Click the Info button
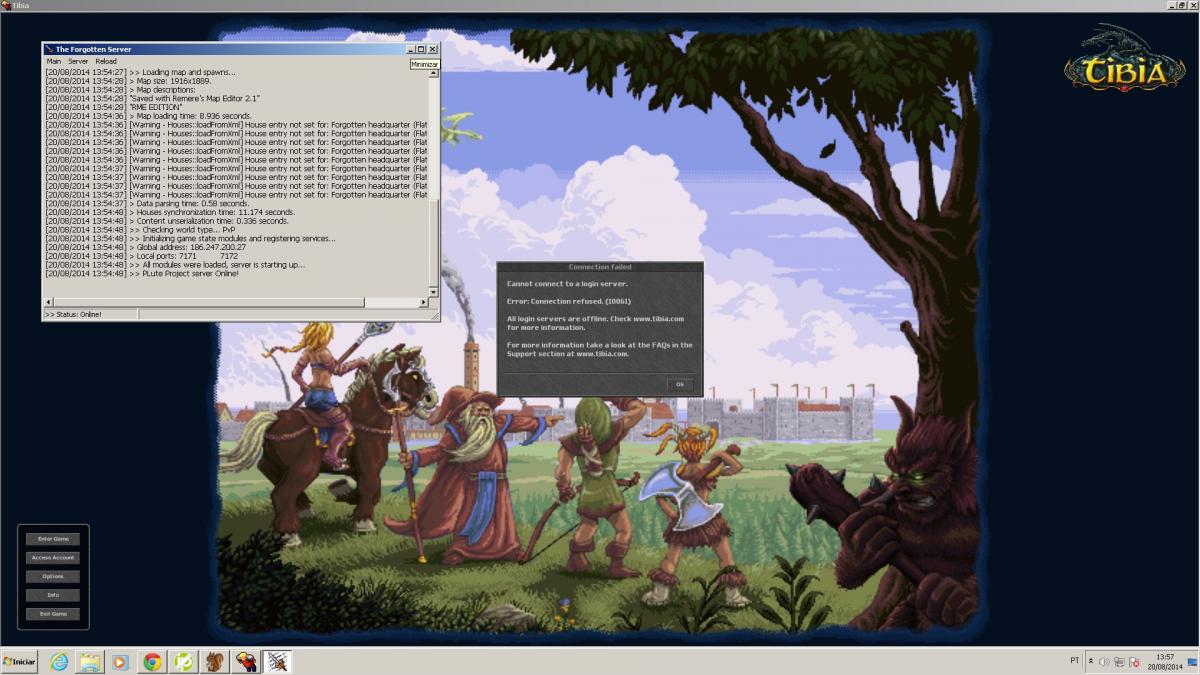 53,595
